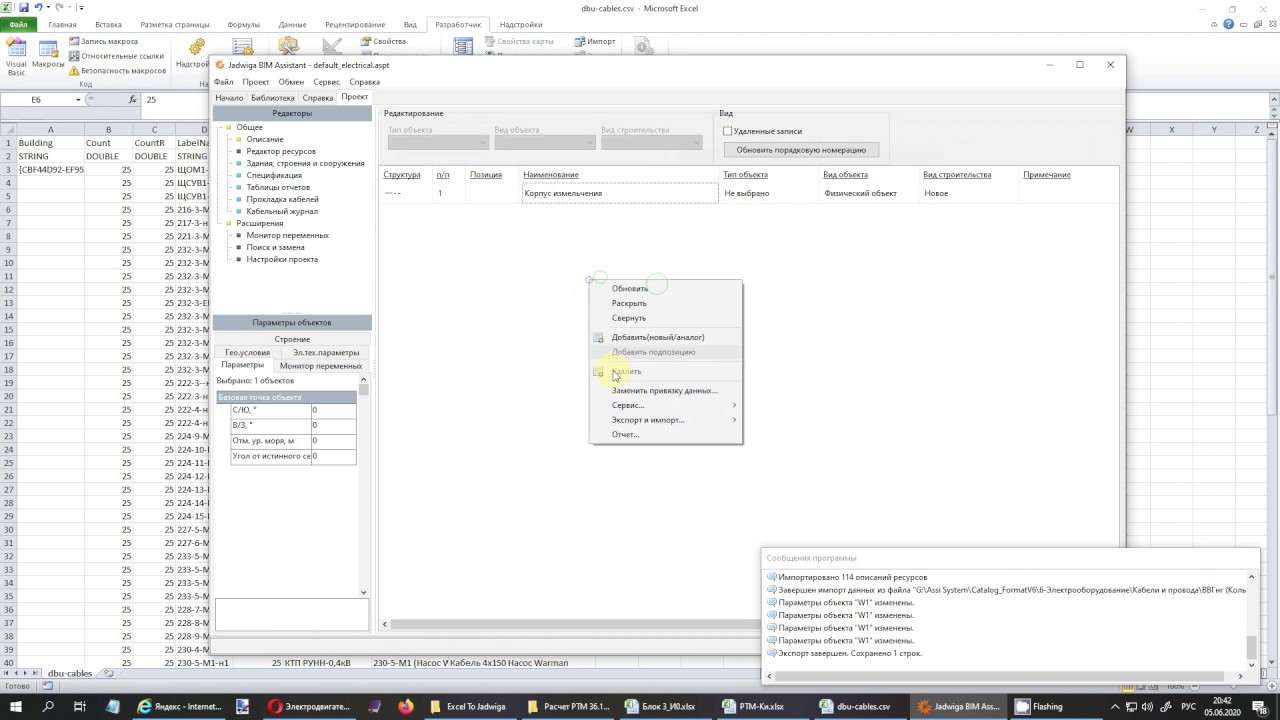Open Jadwiga Сервис menu
The image size is (1280, 720).
pos(326,82)
